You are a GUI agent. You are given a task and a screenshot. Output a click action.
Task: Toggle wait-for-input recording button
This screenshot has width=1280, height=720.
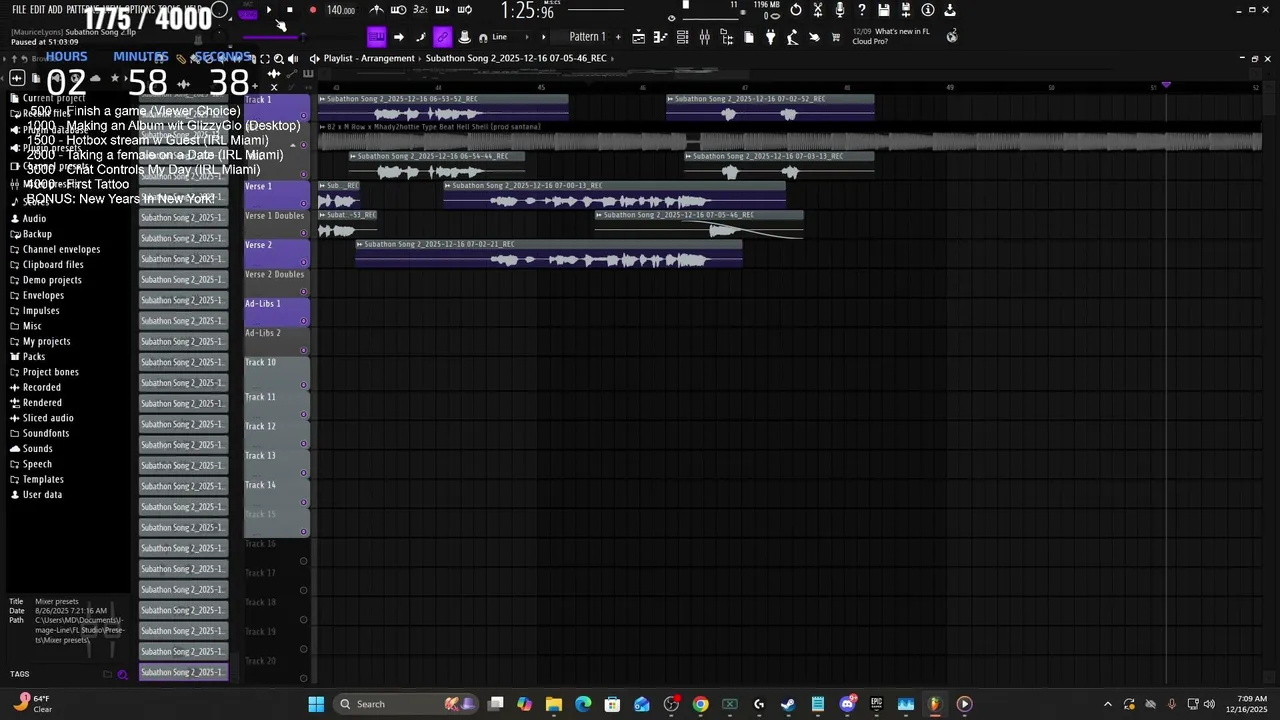pos(399,10)
